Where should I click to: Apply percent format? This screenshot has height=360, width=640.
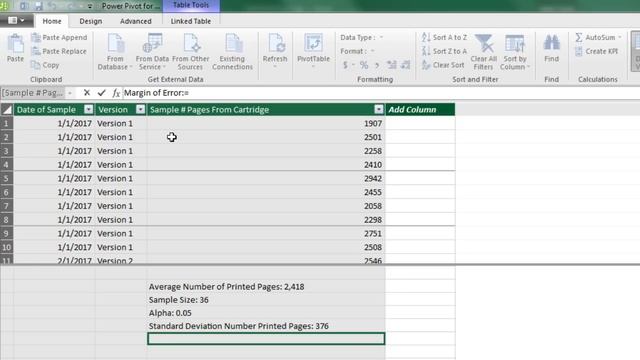364,65
